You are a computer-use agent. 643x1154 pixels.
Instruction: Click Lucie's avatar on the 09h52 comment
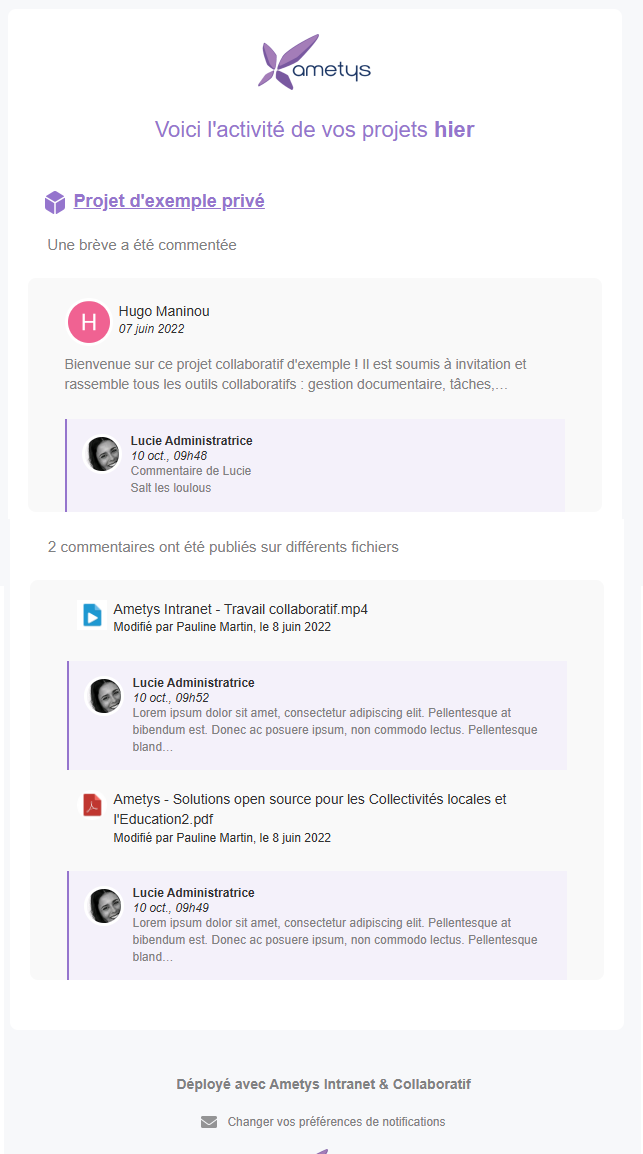(x=105, y=696)
